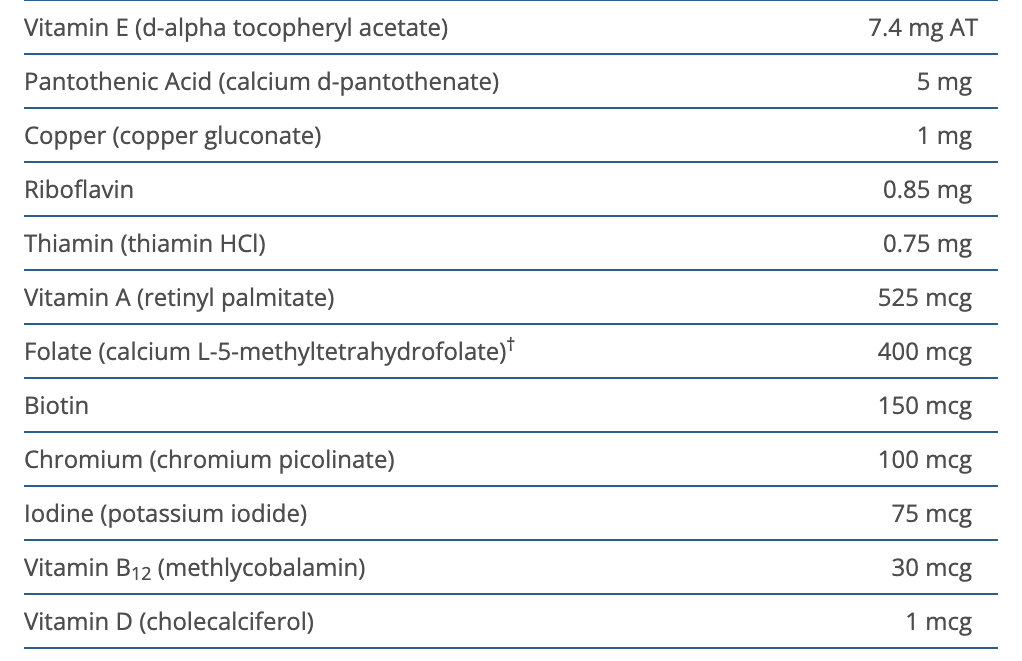
Task: Click the Vitamin A (retinyl palmitate) label
Action: (179, 297)
